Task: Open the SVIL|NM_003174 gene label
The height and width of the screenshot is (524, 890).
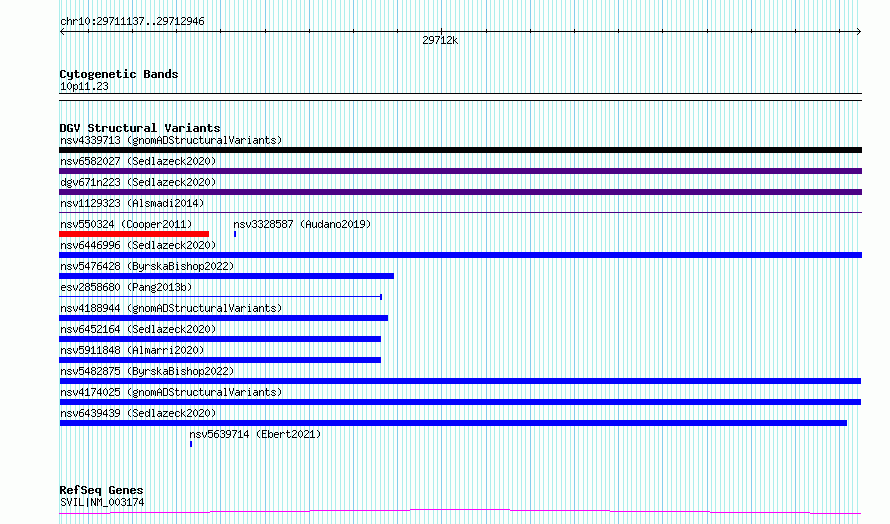Action: click(x=102, y=502)
